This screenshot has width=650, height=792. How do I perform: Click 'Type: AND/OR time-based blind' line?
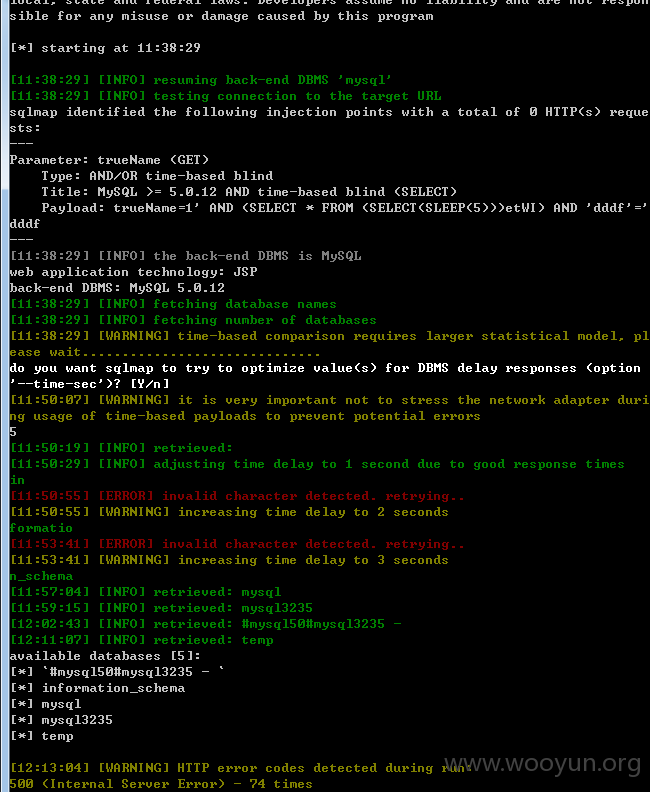click(157, 176)
